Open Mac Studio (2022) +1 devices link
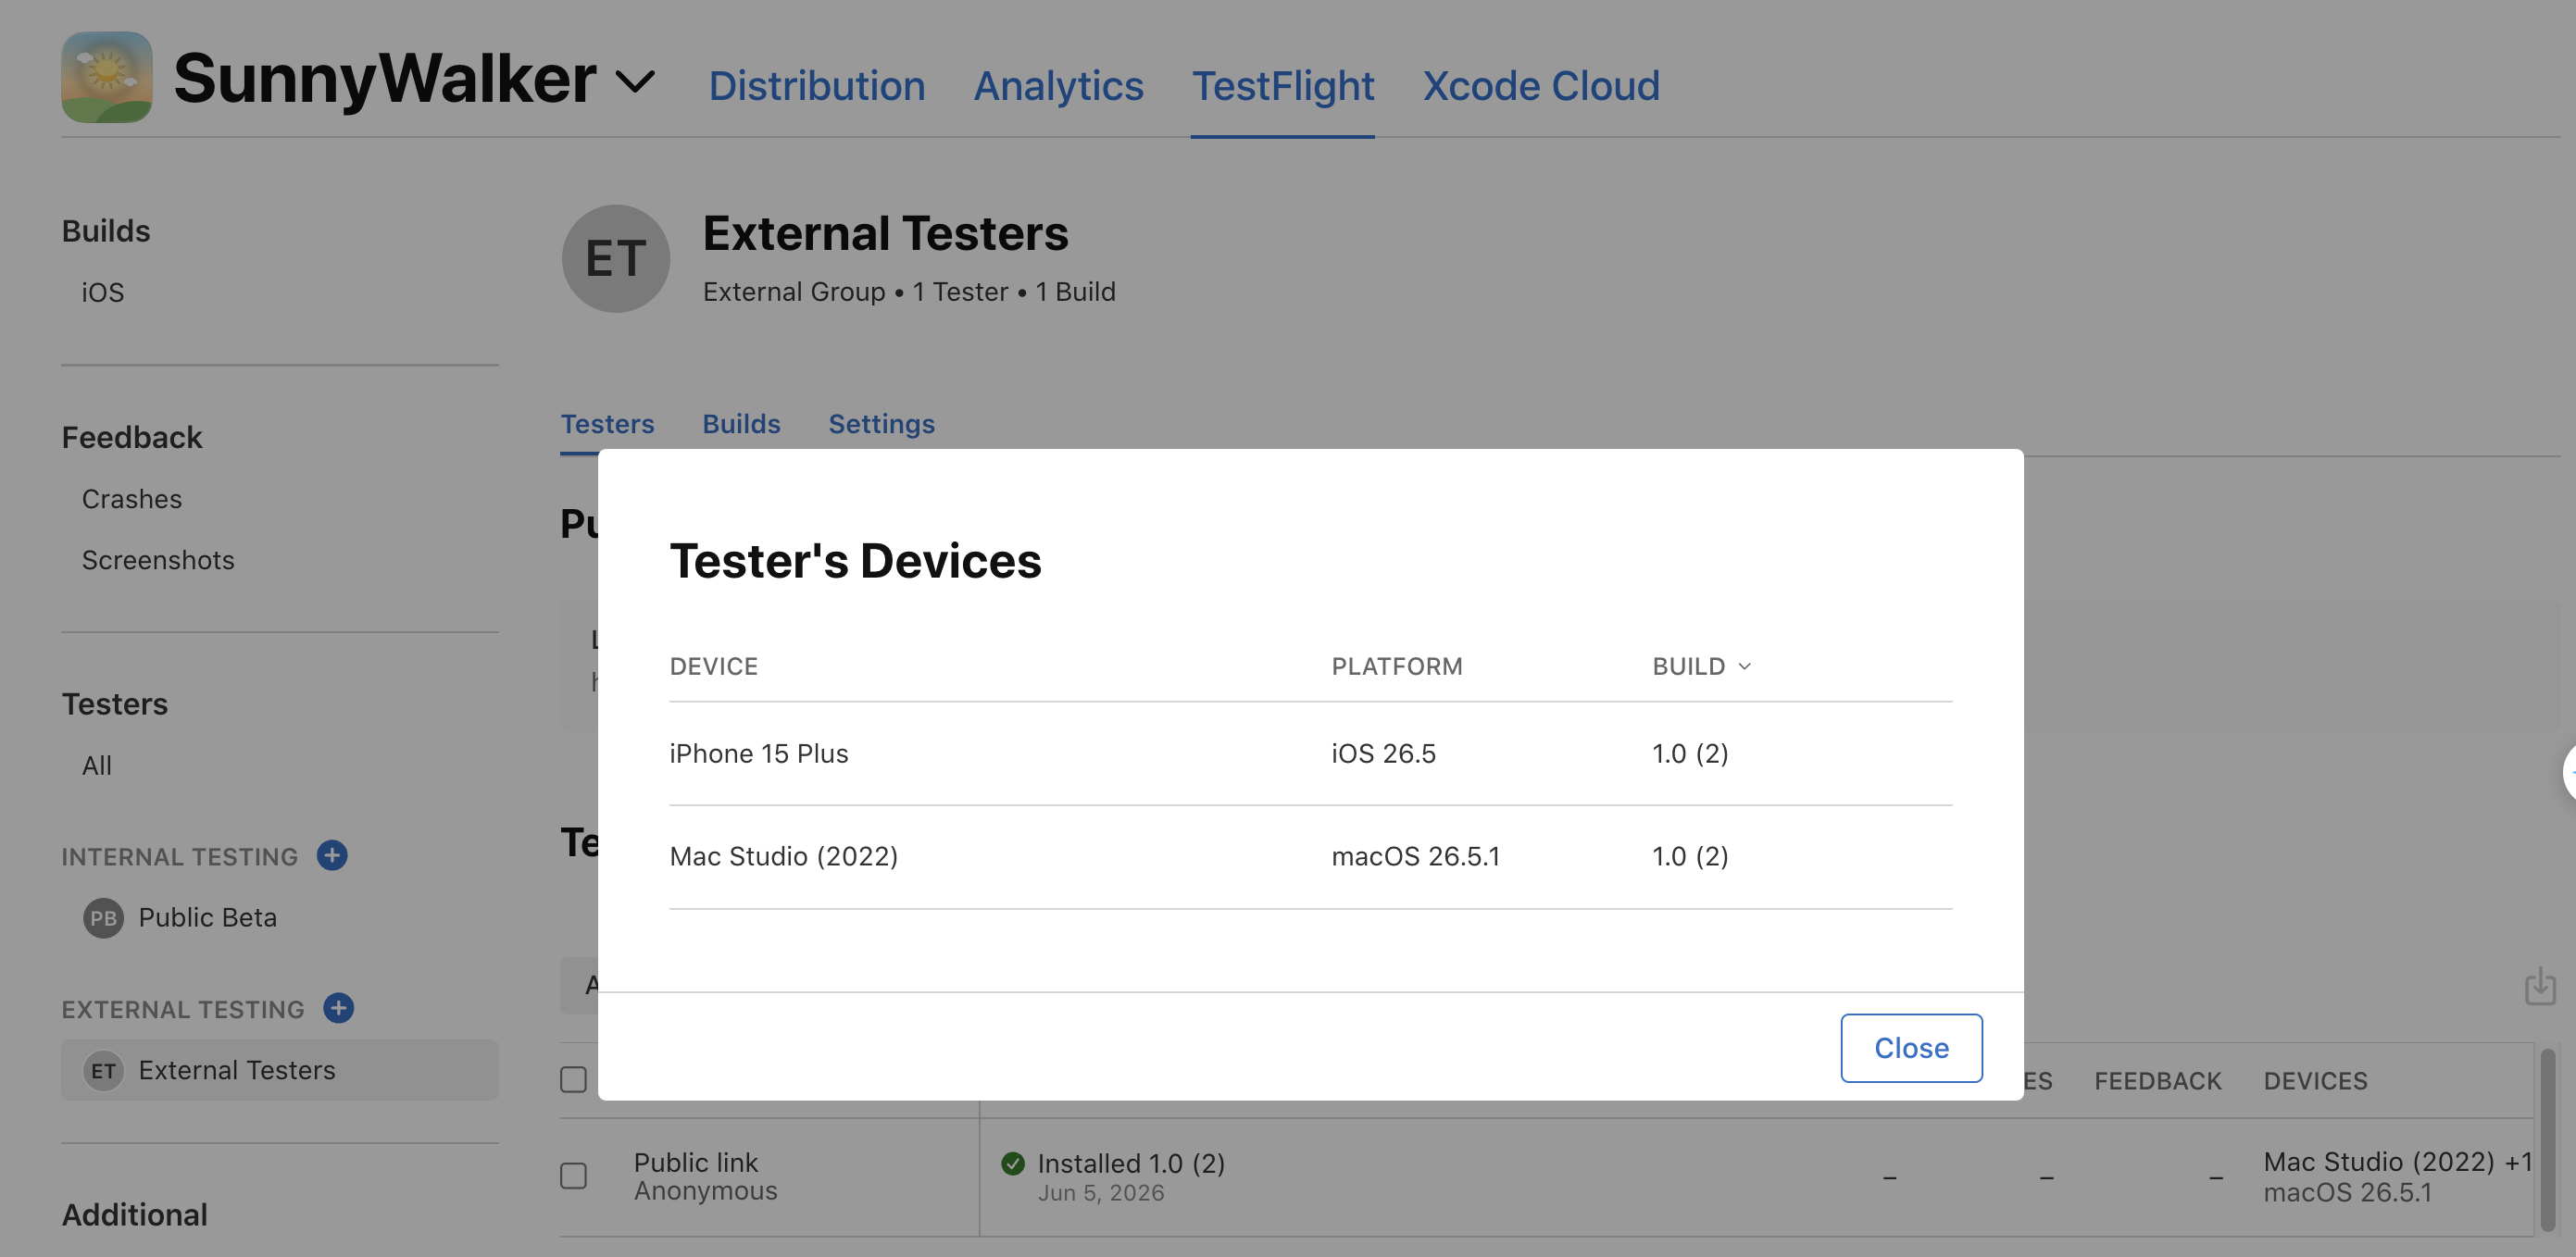Viewport: 2576px width, 1257px height. 2398,1161
